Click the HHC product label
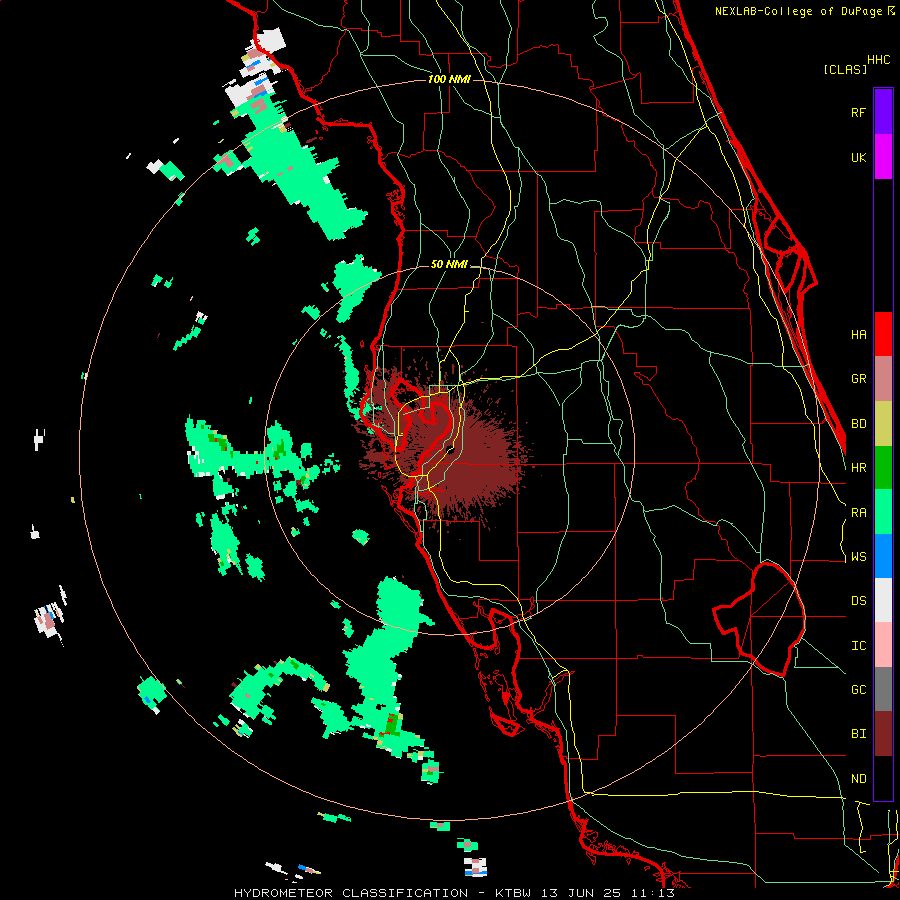This screenshot has height=900, width=900. point(878,60)
